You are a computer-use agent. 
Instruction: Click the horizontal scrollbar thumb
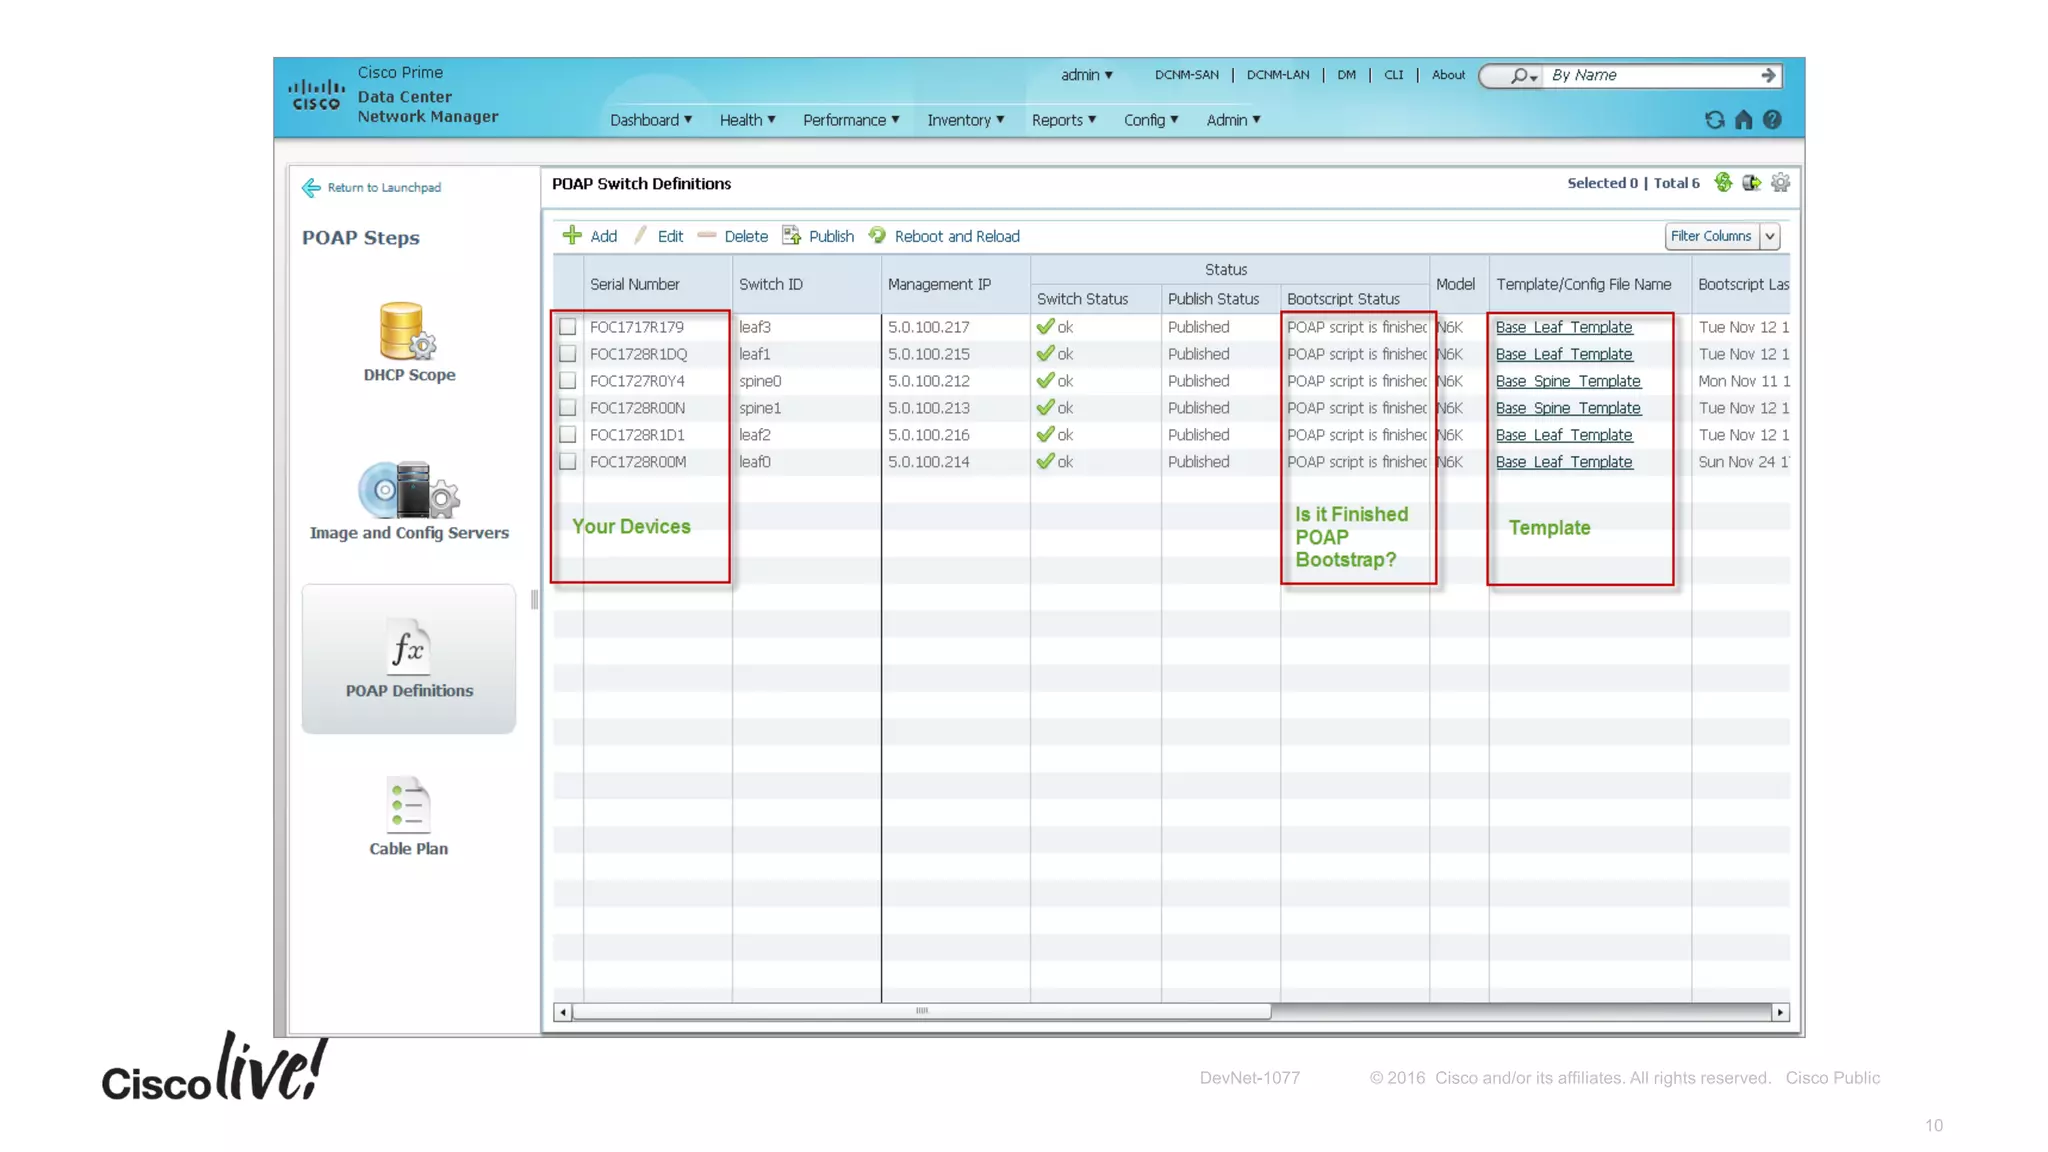click(x=921, y=1012)
